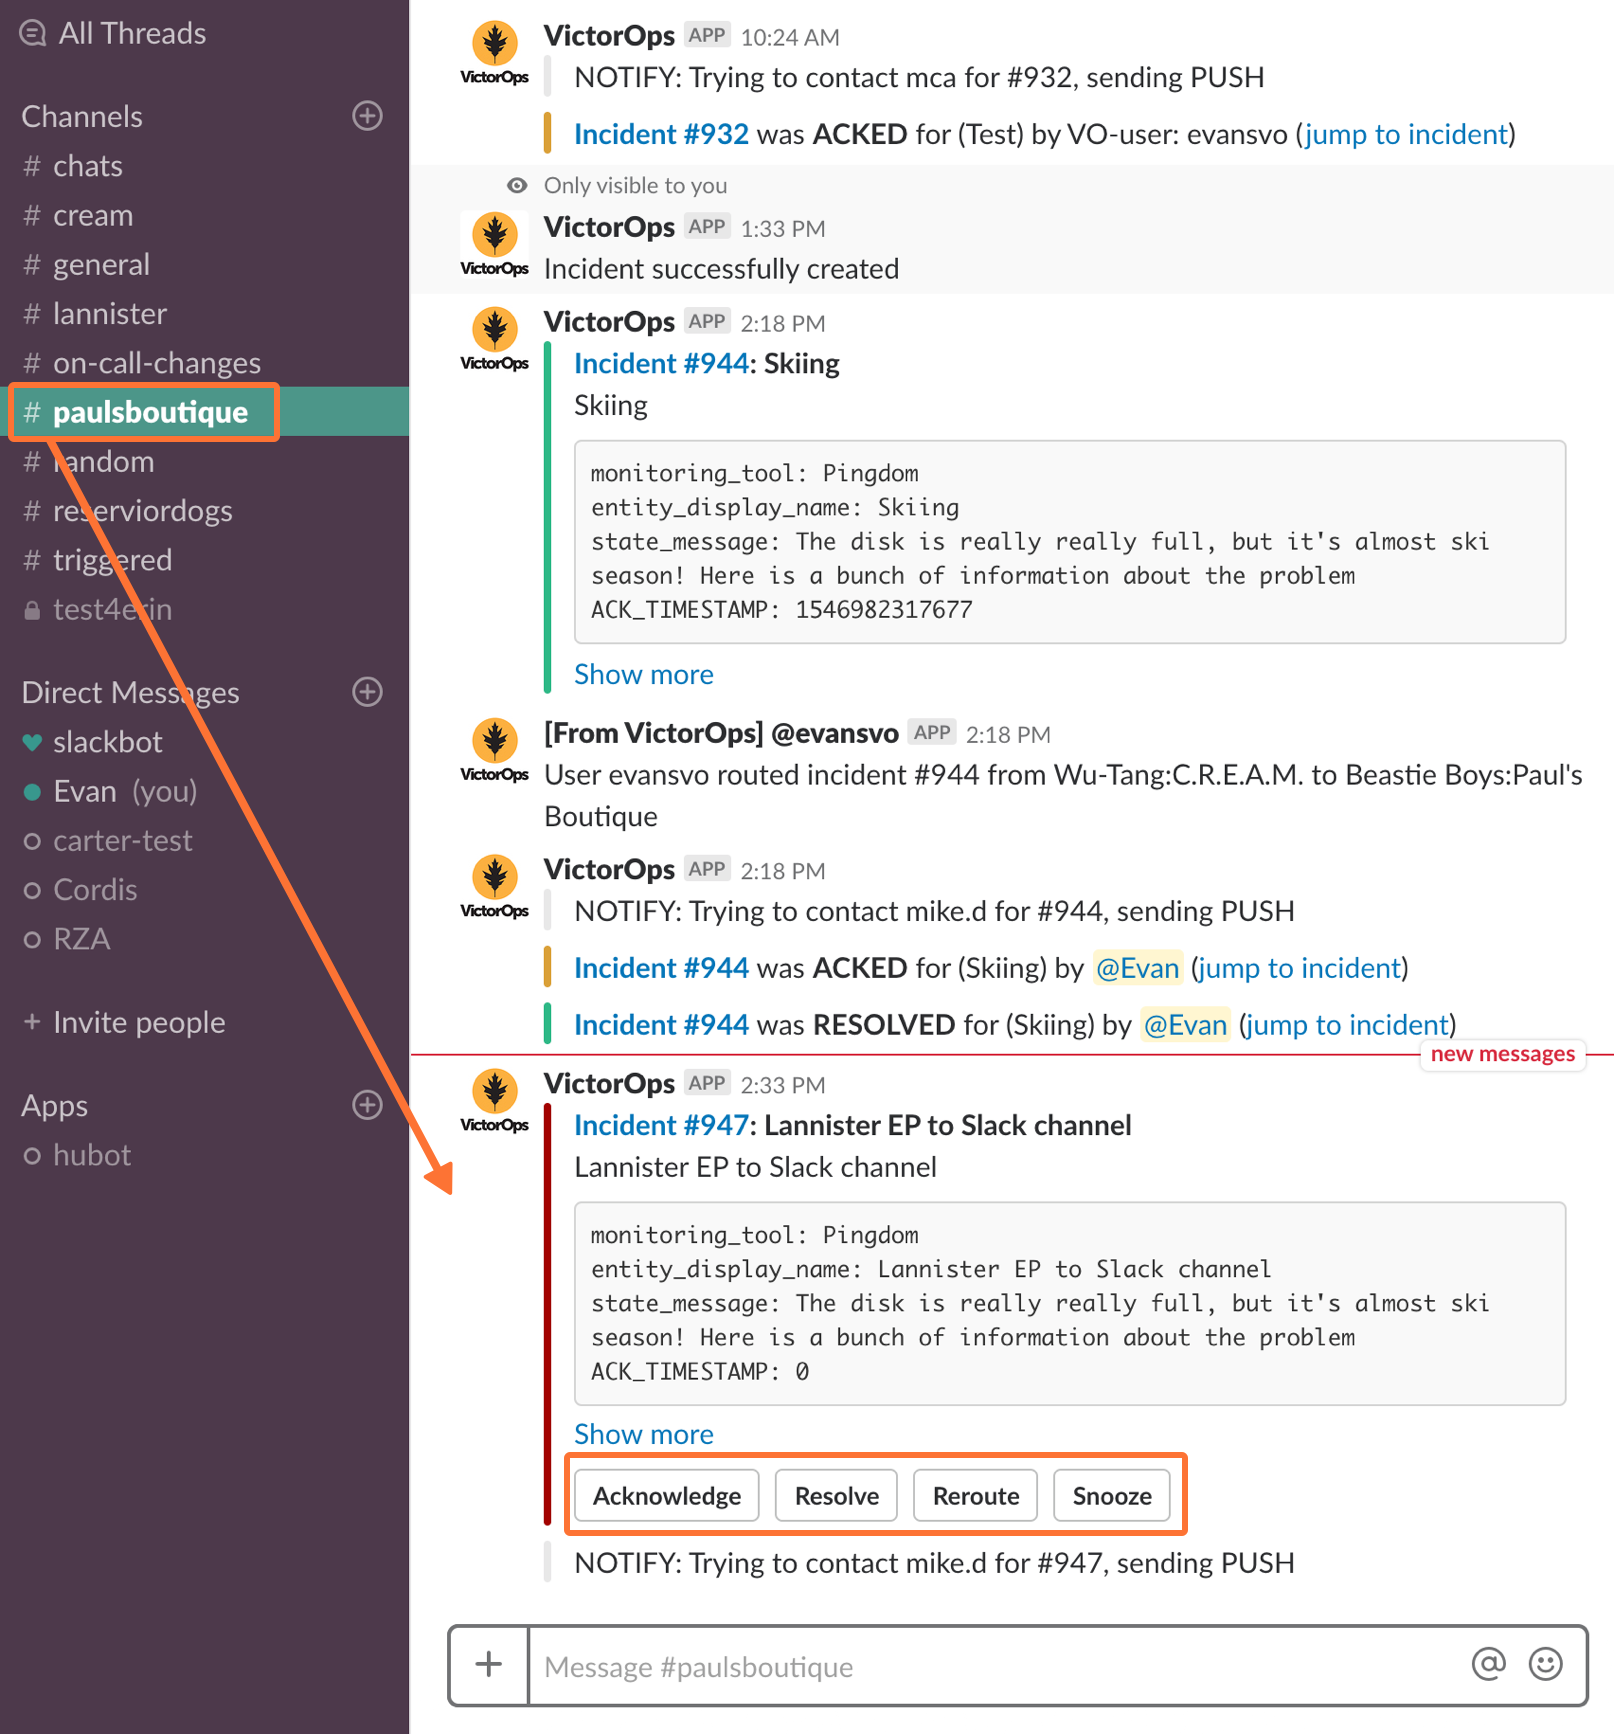
Task: Open Incident #947 Lannister EP title link
Action: pyautogui.click(x=661, y=1125)
